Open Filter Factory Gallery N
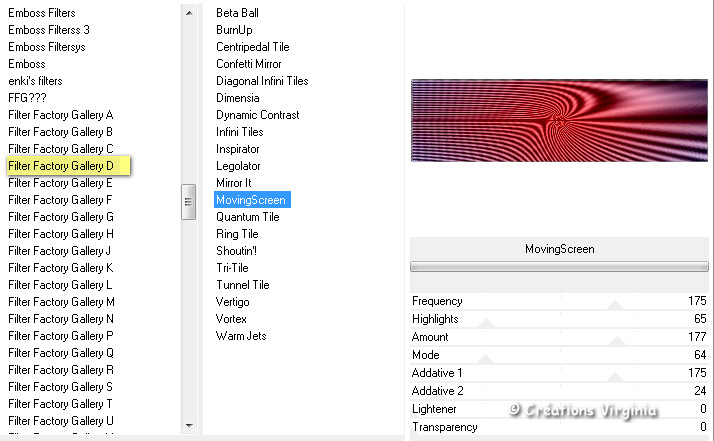 pyautogui.click(x=61, y=319)
